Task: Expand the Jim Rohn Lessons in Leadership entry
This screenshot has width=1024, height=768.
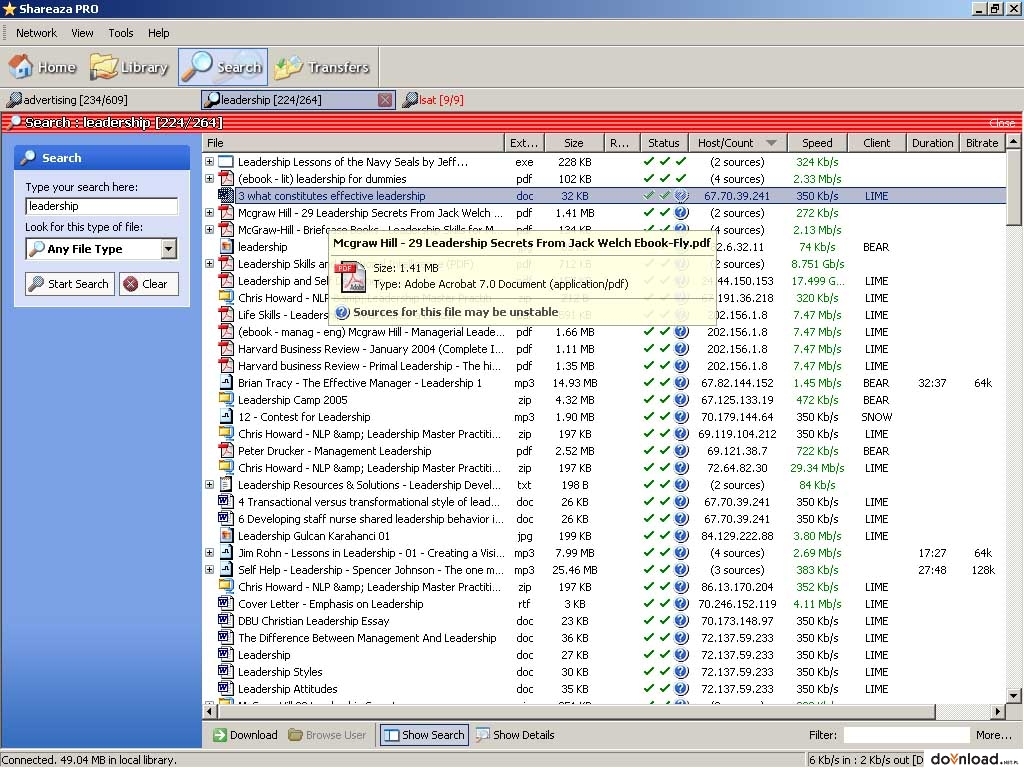Action: [x=210, y=552]
